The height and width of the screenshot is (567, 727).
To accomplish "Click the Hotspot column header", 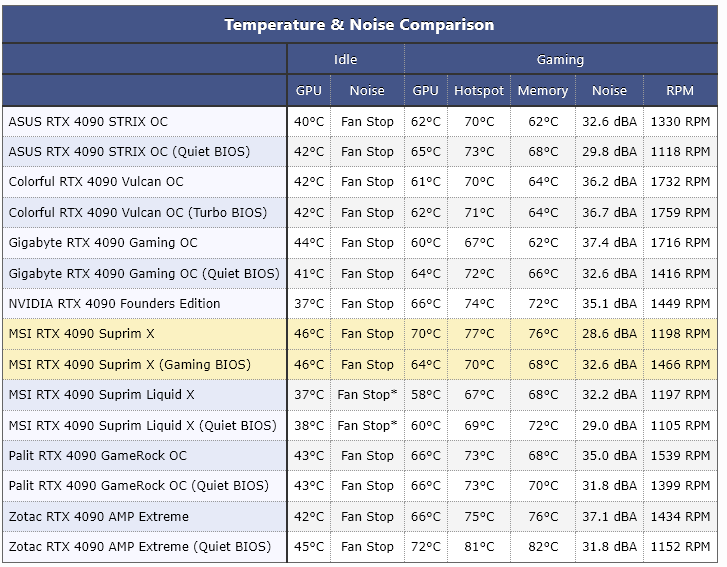I will [479, 91].
